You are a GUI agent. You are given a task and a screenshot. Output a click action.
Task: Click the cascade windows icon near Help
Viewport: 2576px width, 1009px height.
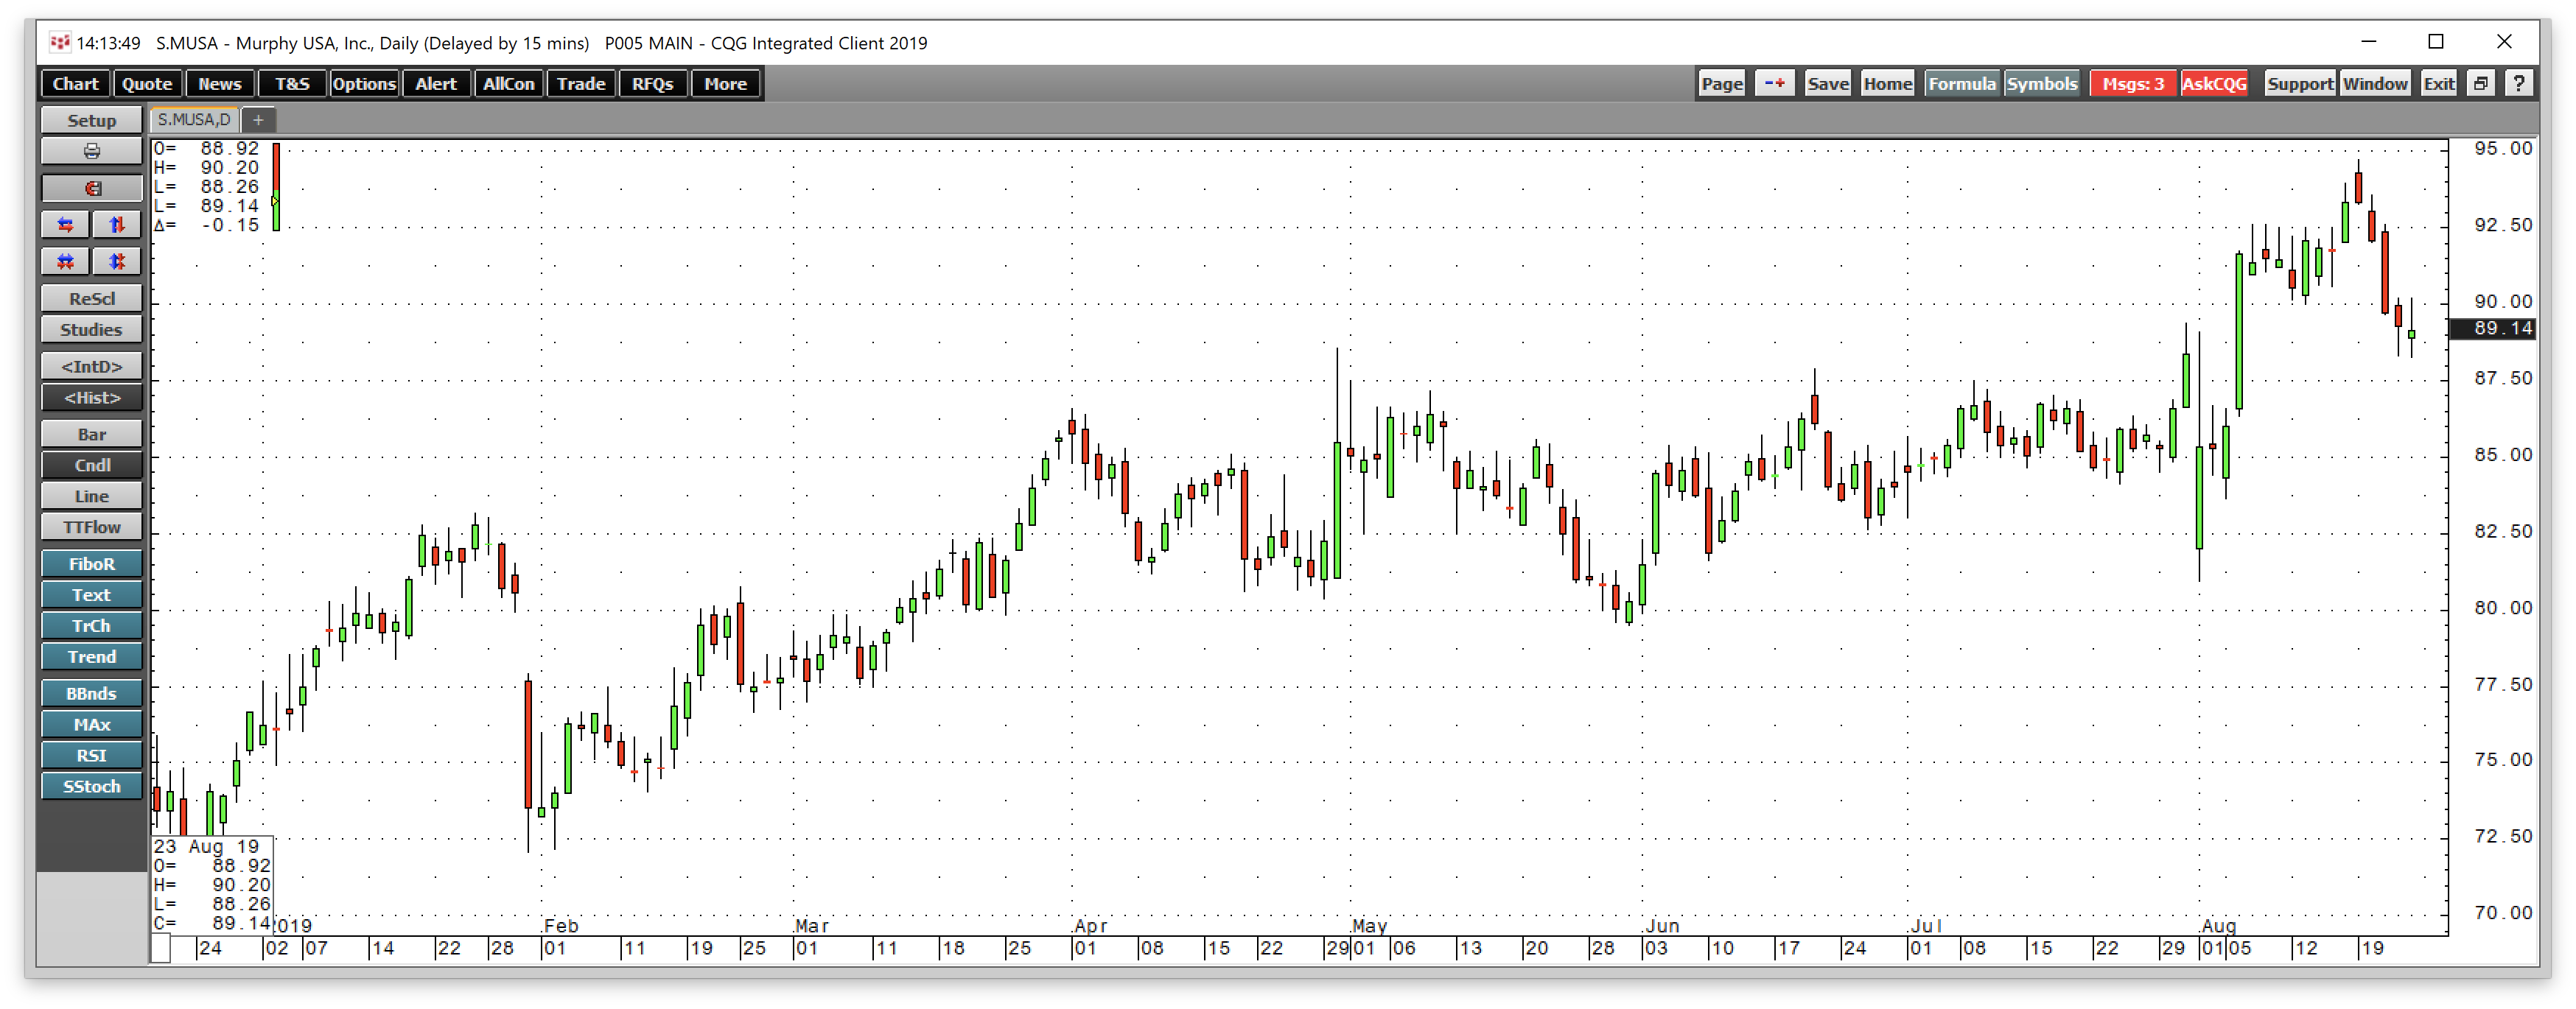coord(2480,83)
